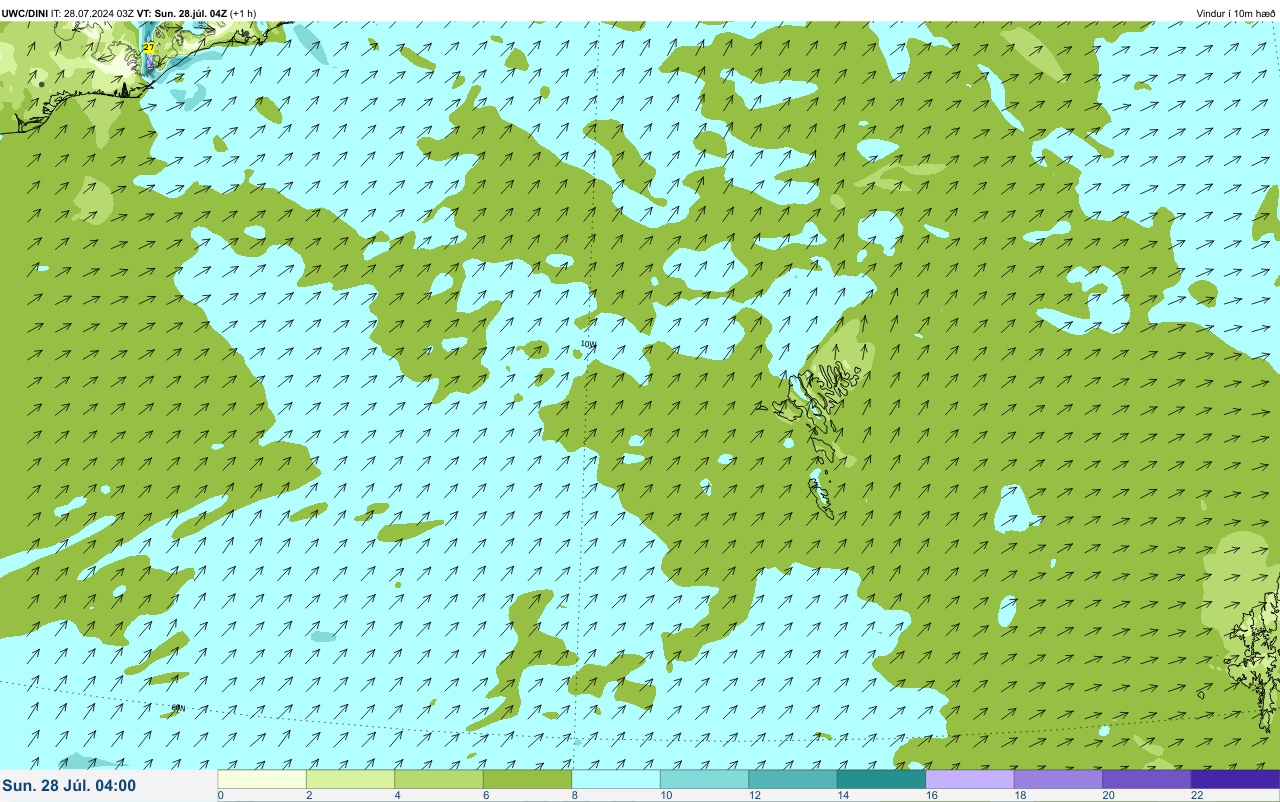Screen dimensions: 1280x802
Task: Select the 'VT: Sun. 28.júl. 04Z' valid time
Action: 181,13
